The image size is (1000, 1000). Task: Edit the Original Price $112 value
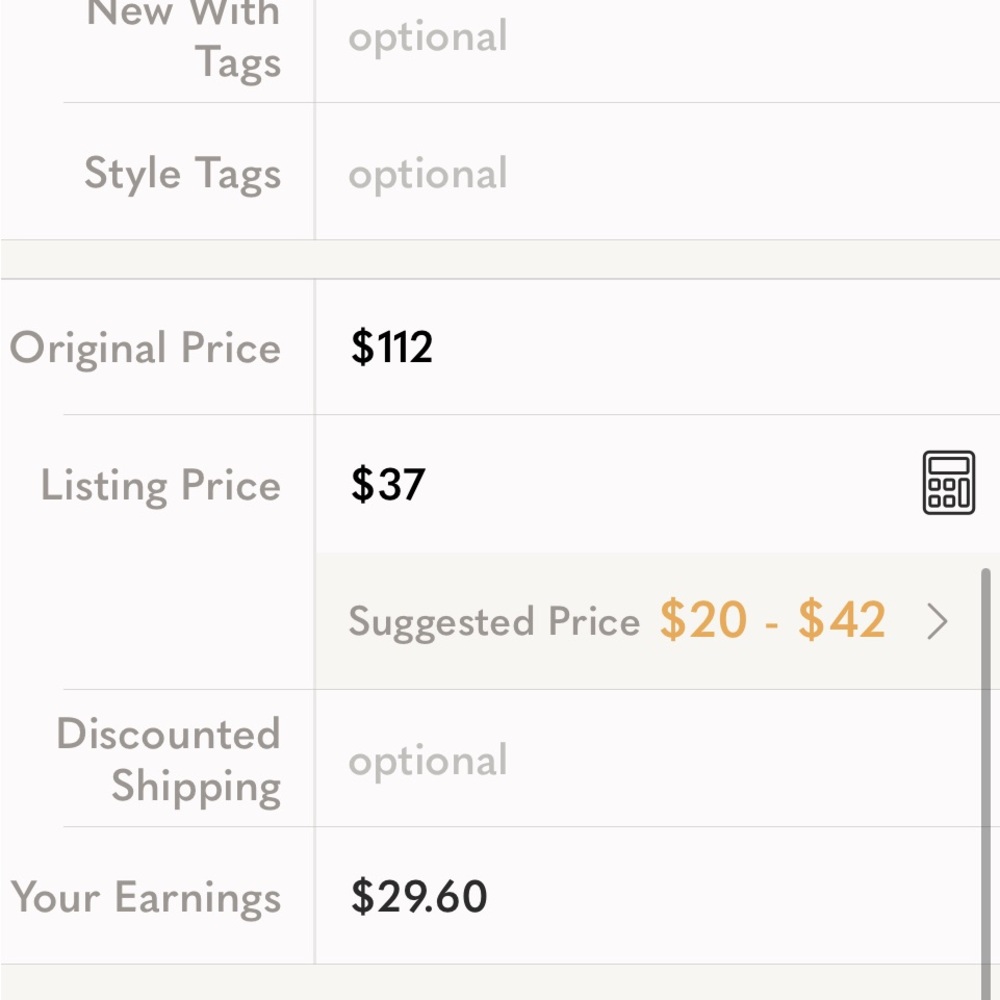click(392, 348)
